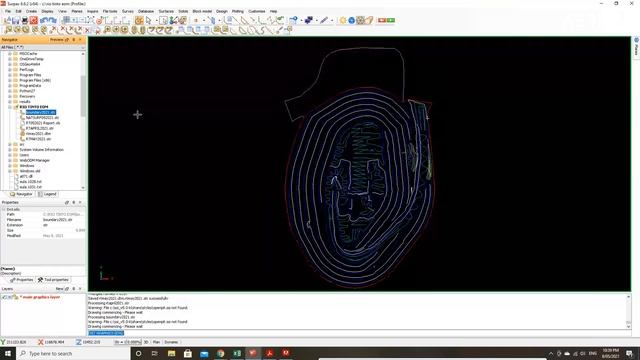
Task: Click the second zoom magnifier icon
Action: [17, 30]
